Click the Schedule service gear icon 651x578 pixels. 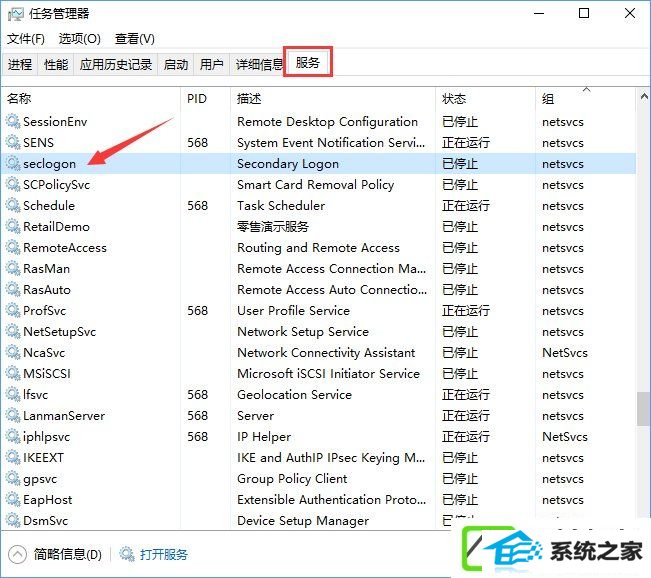click(13, 206)
